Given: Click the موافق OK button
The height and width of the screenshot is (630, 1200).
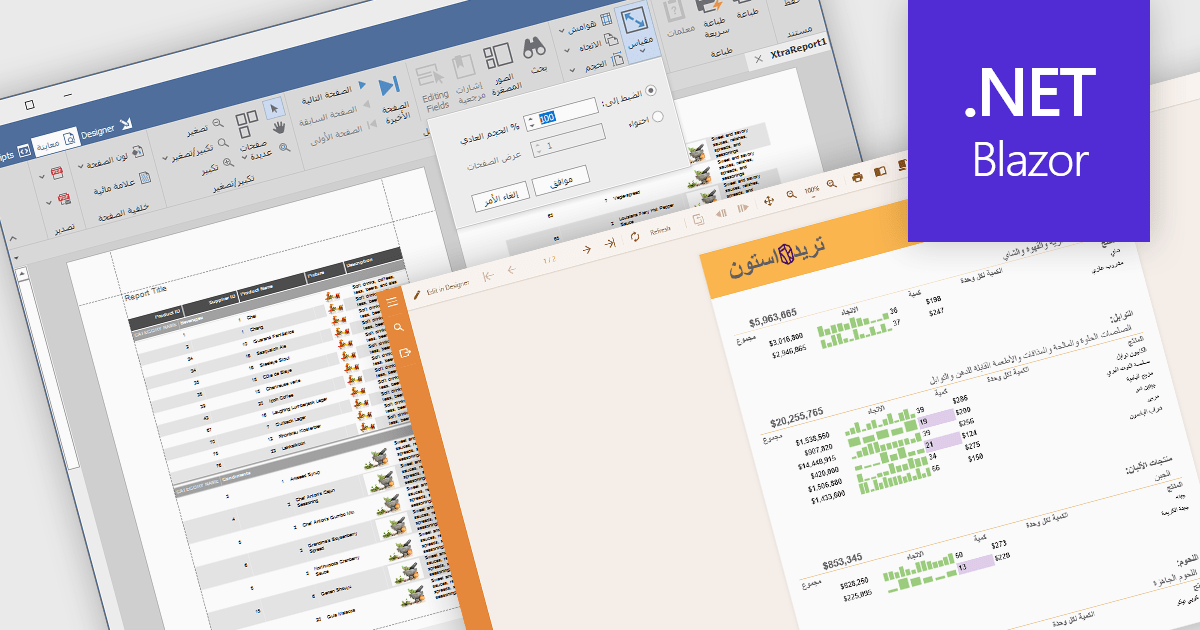Looking at the screenshot, I should pyautogui.click(x=562, y=180).
